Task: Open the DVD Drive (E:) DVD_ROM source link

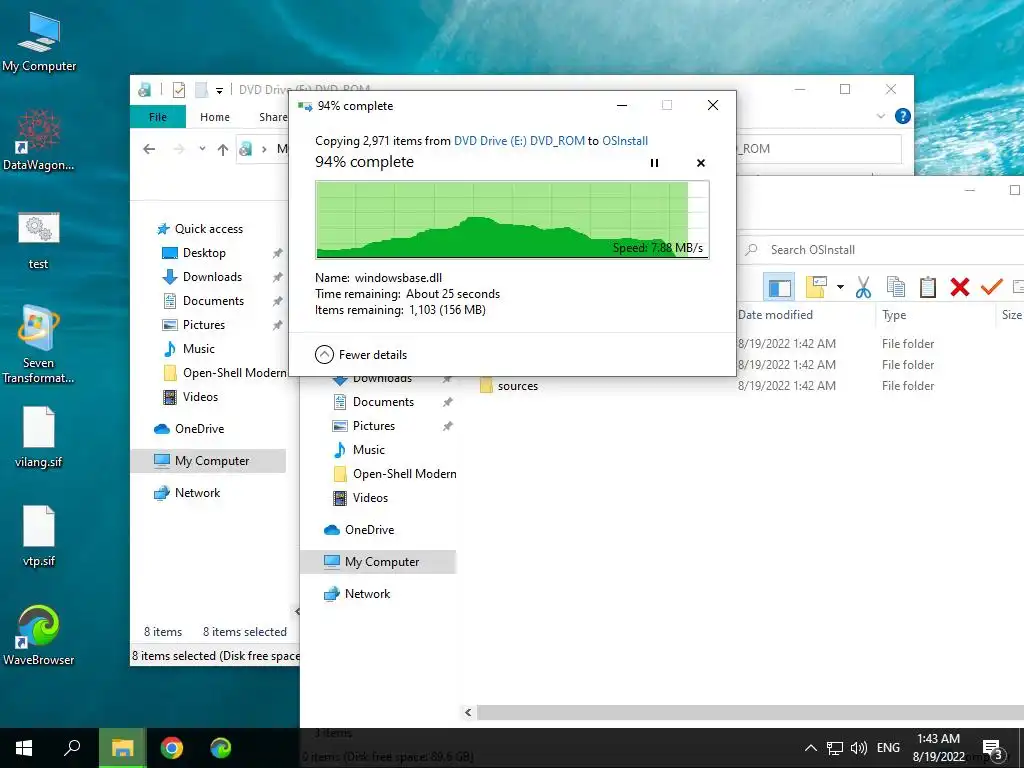Action: (519, 141)
